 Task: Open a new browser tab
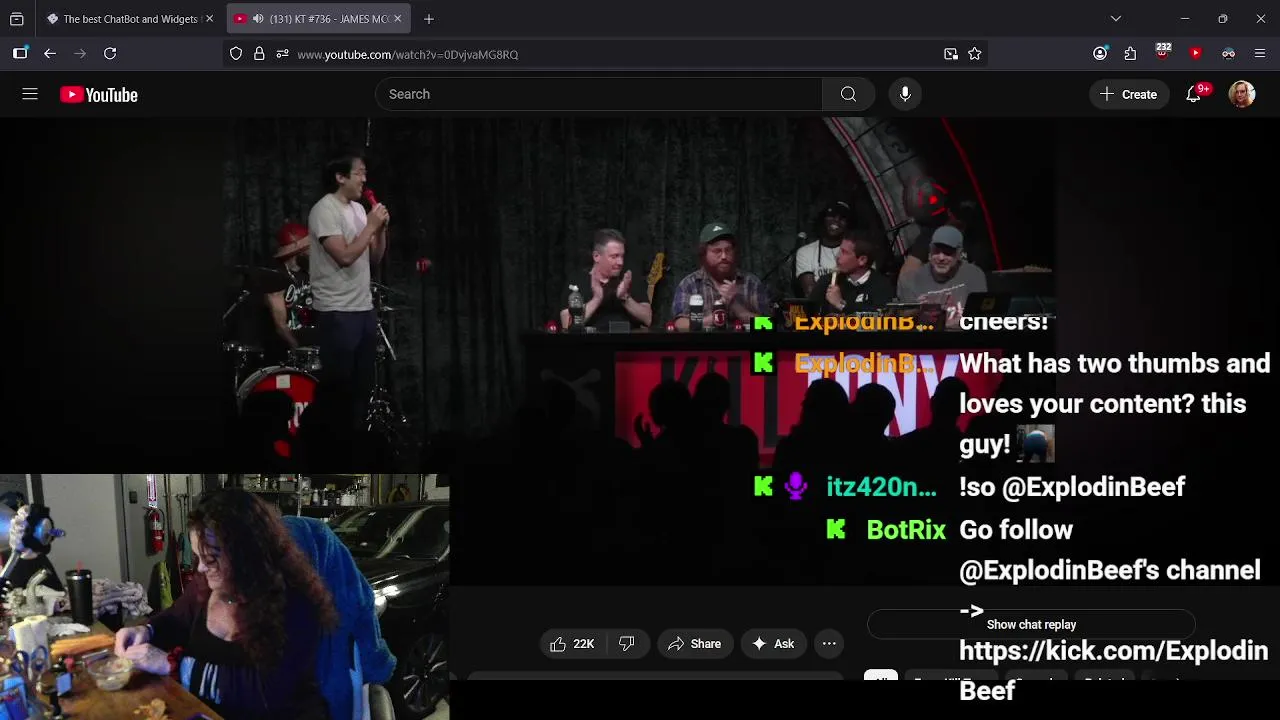(428, 19)
